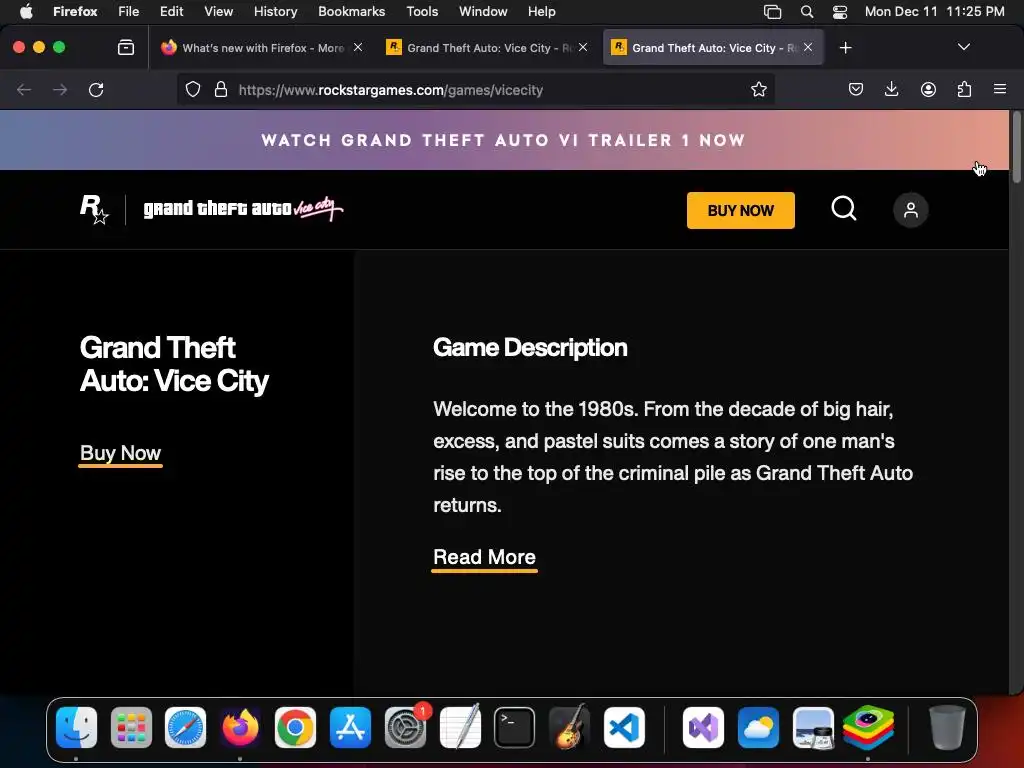Open the Window menu
1024x768 pixels.
(x=483, y=11)
